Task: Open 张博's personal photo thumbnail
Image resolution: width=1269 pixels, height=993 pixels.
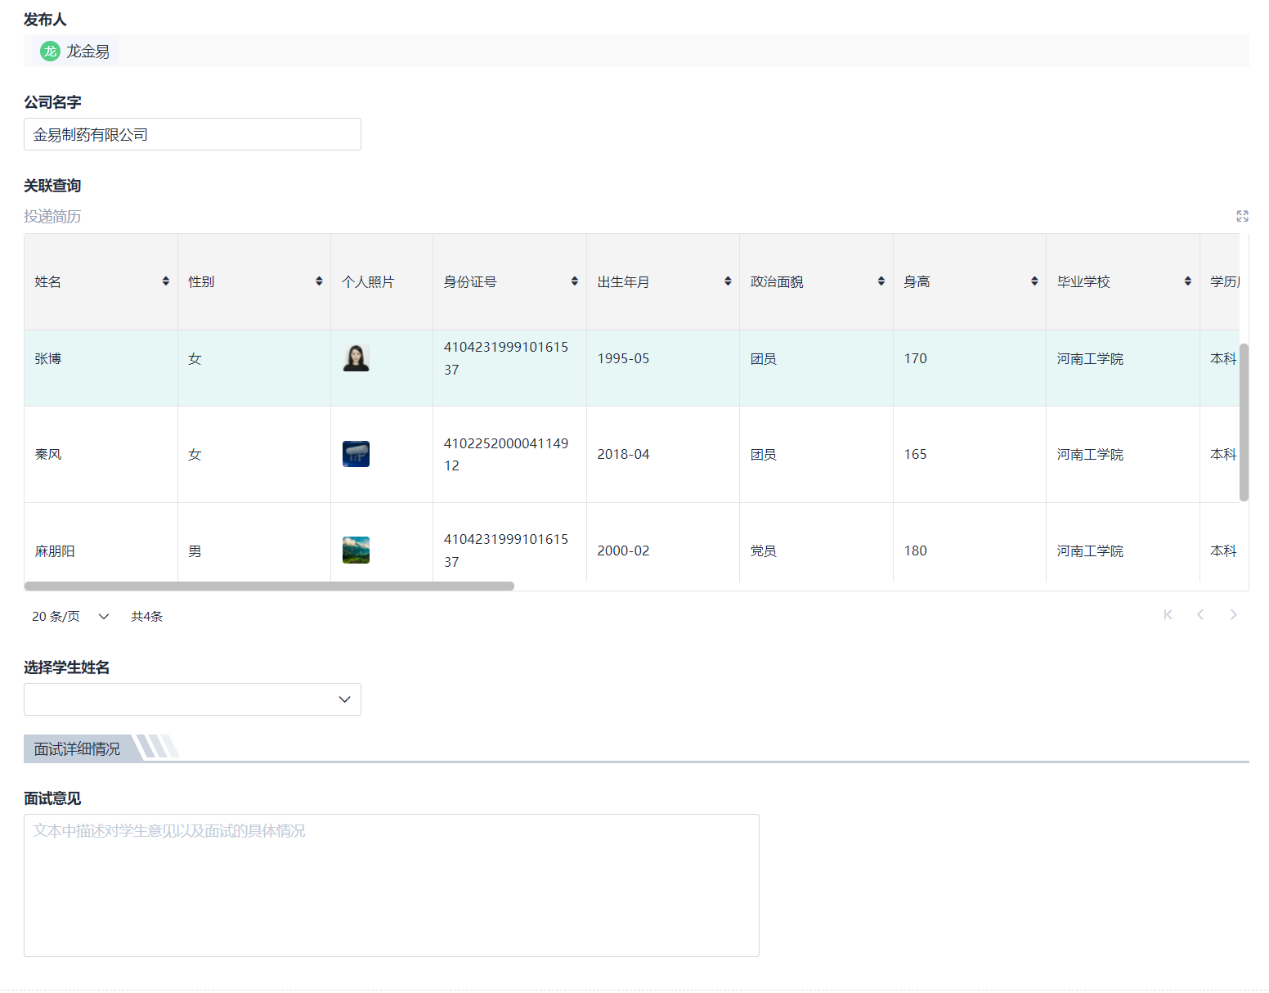Action: point(356,358)
